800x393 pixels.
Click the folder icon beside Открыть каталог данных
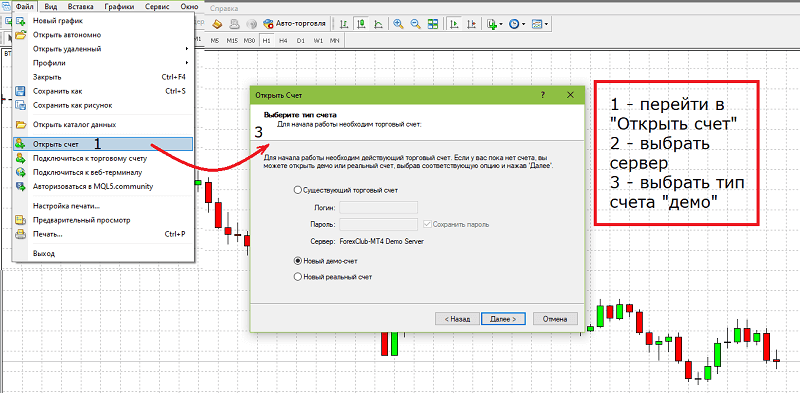(20, 125)
